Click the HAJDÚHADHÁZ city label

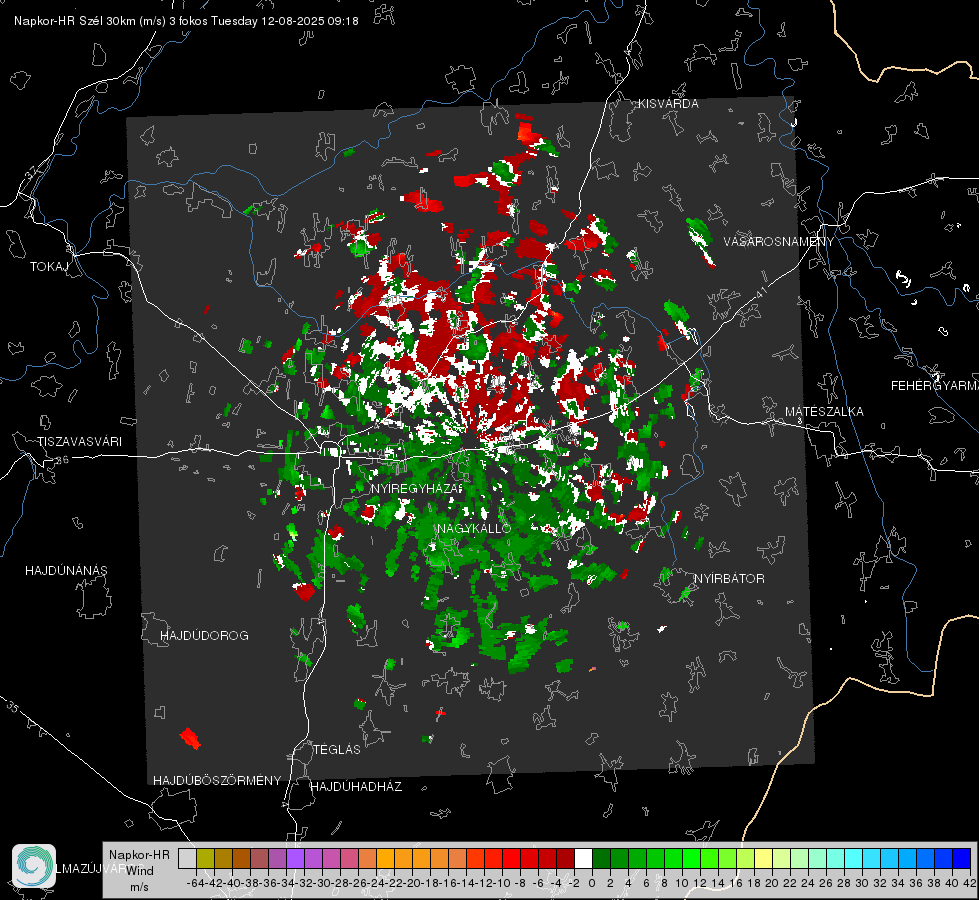point(356,787)
